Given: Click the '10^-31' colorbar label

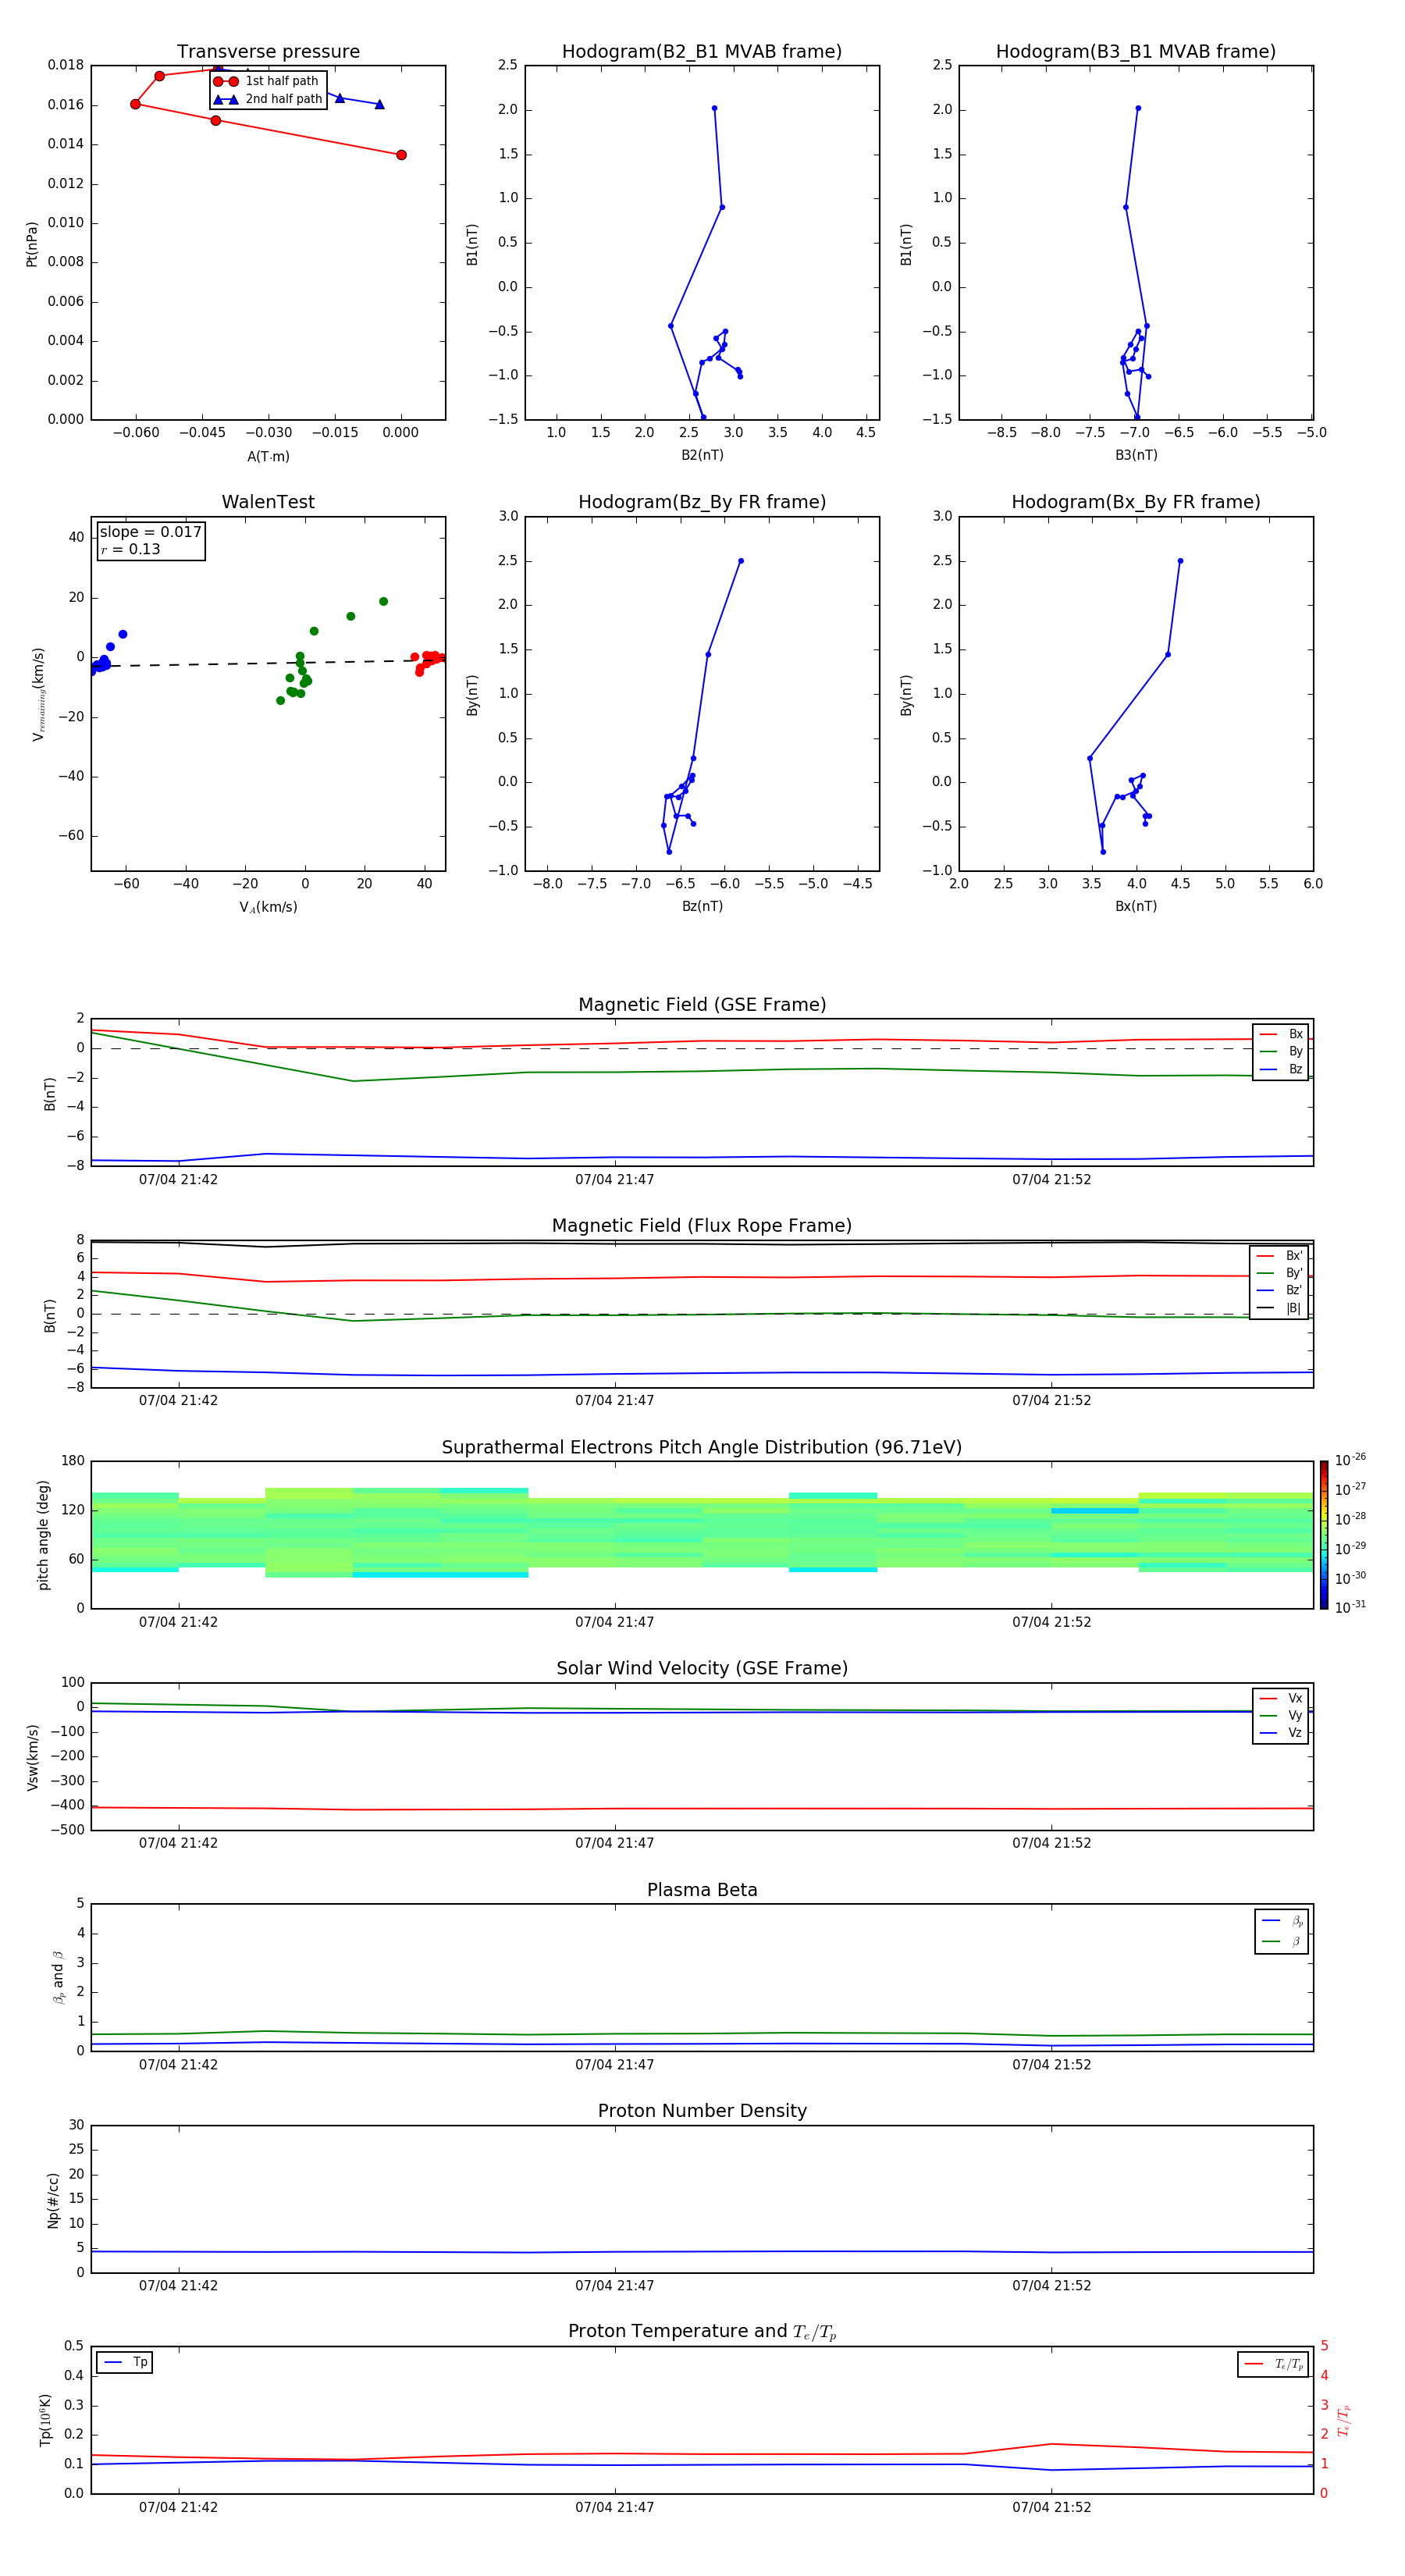Looking at the screenshot, I should pyautogui.click(x=1350, y=1607).
